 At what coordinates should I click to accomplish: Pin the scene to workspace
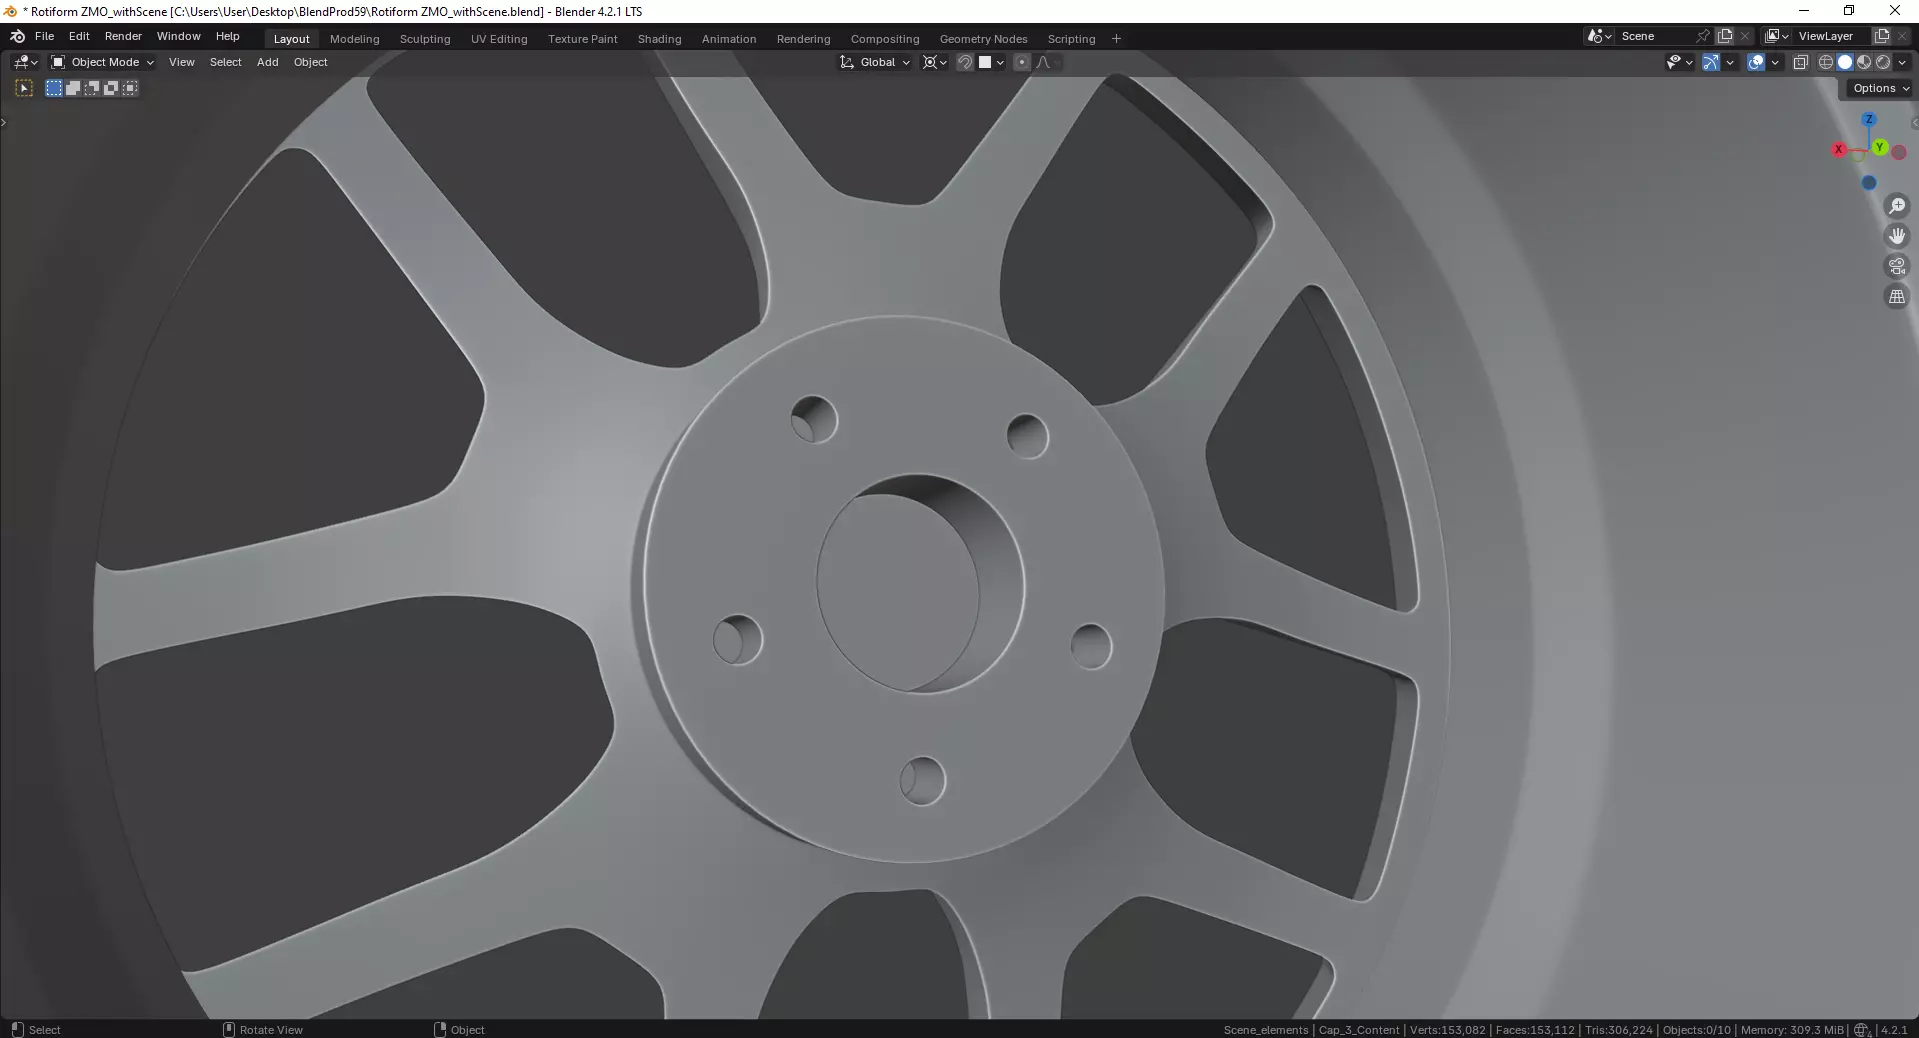(x=1702, y=36)
